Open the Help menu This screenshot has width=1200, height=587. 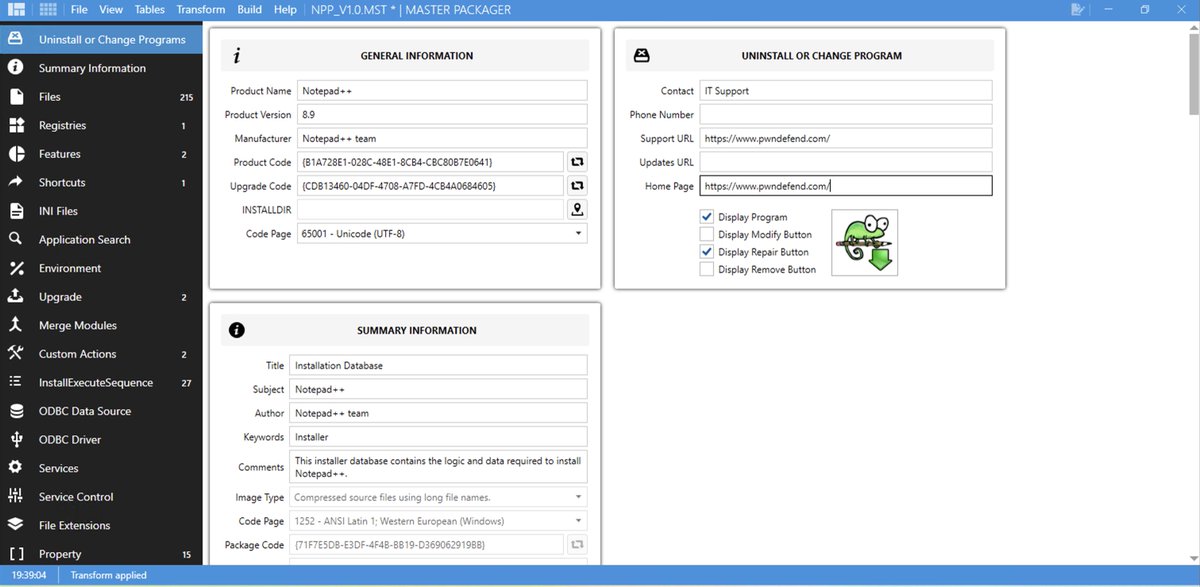click(x=285, y=9)
